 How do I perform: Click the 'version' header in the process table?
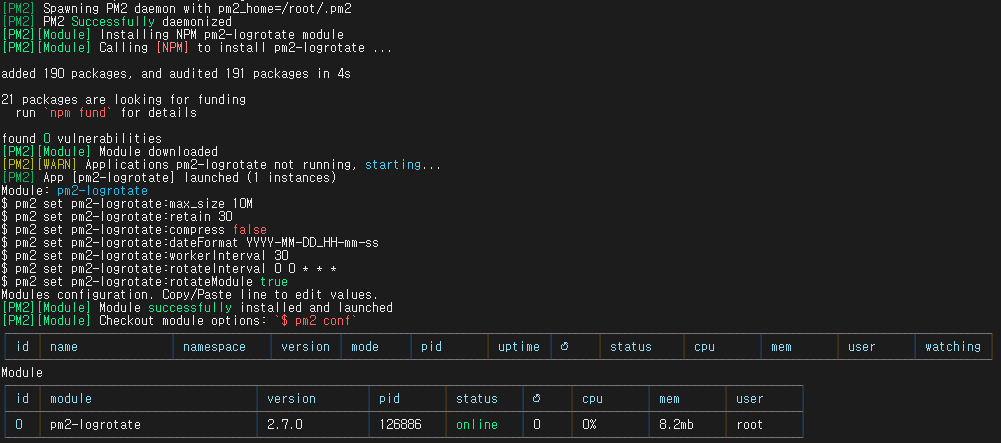[306, 347]
